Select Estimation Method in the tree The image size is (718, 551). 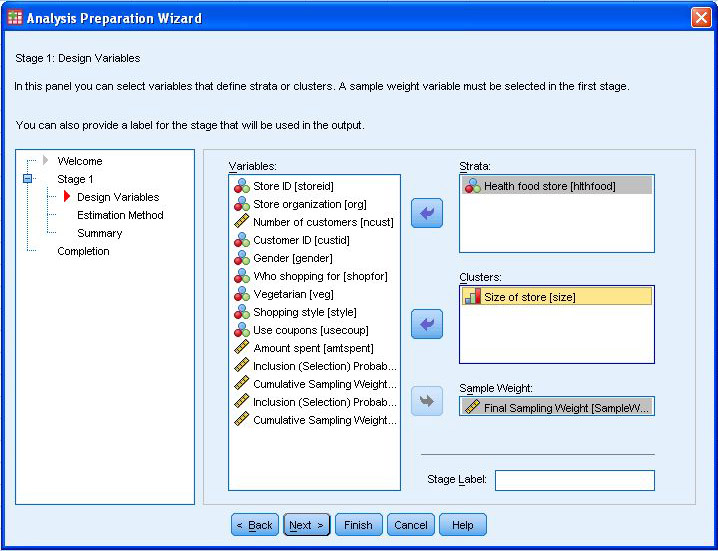pos(120,215)
